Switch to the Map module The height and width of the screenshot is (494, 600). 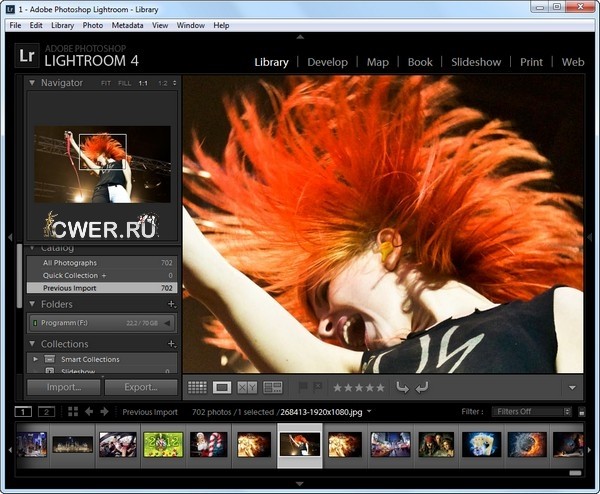point(378,62)
